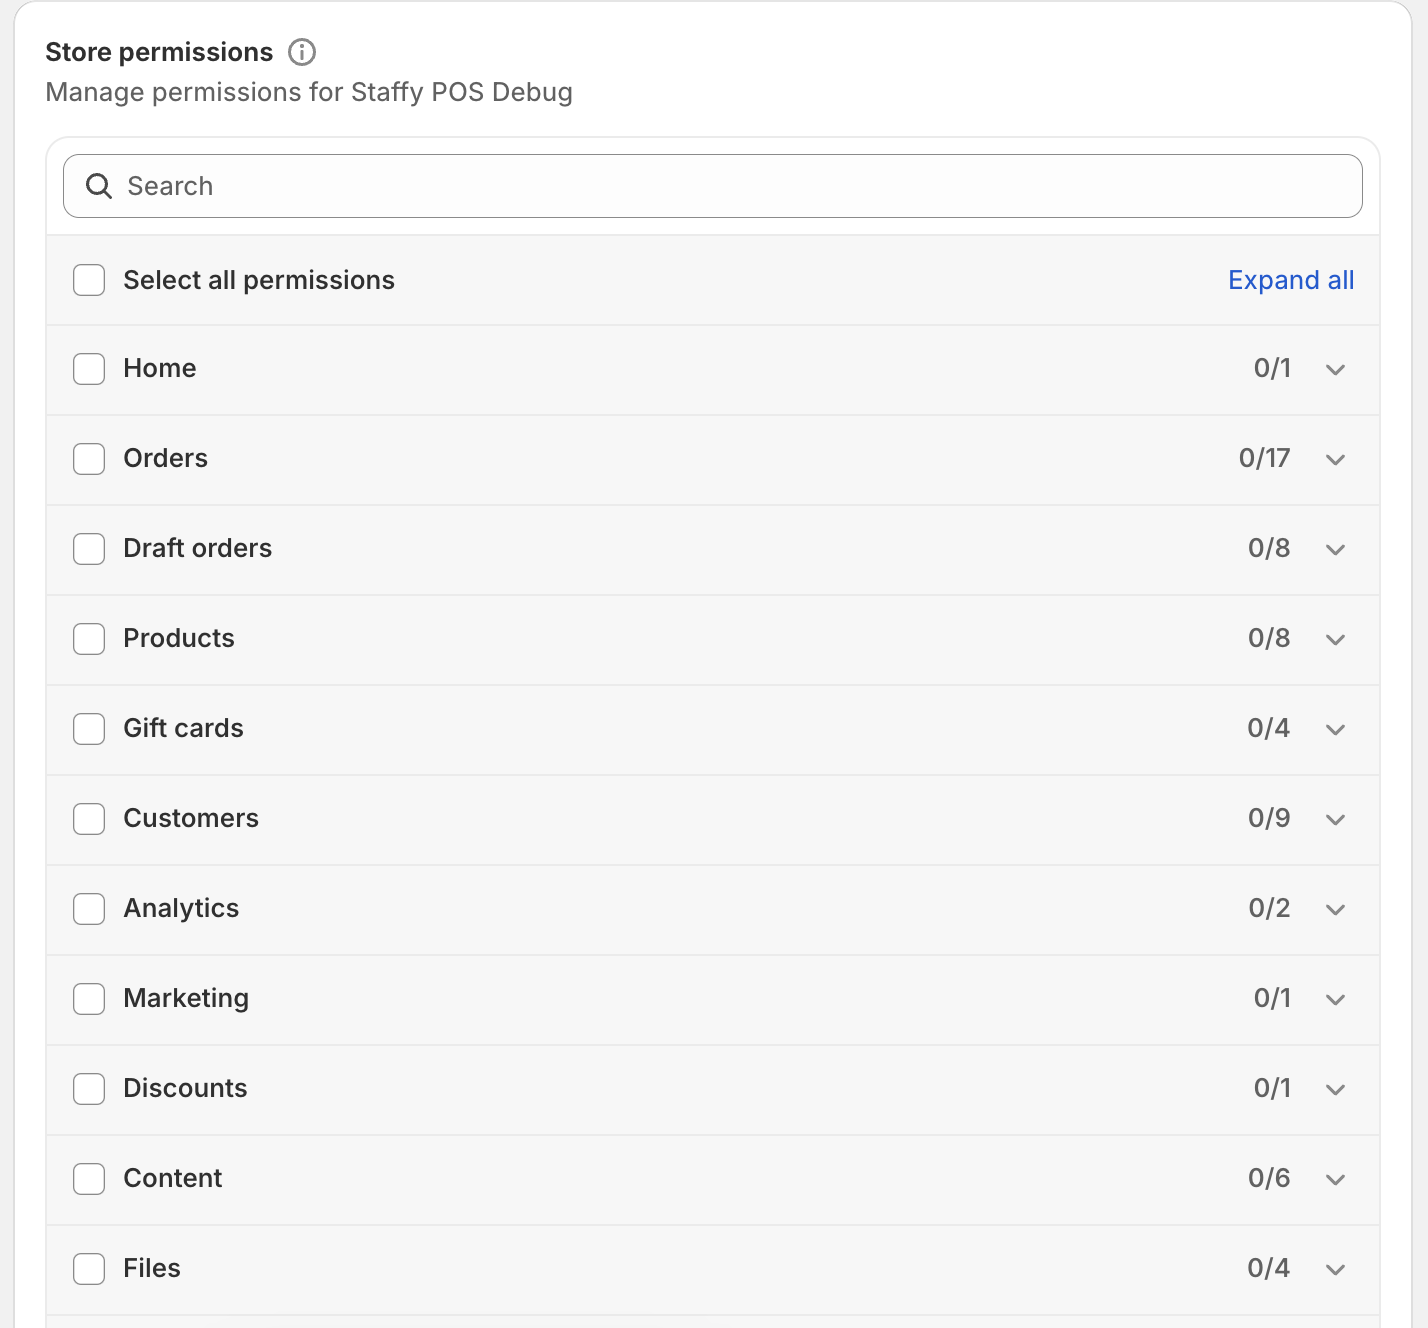Click the info icon beside Store permissions
The width and height of the screenshot is (1428, 1328).
point(302,52)
